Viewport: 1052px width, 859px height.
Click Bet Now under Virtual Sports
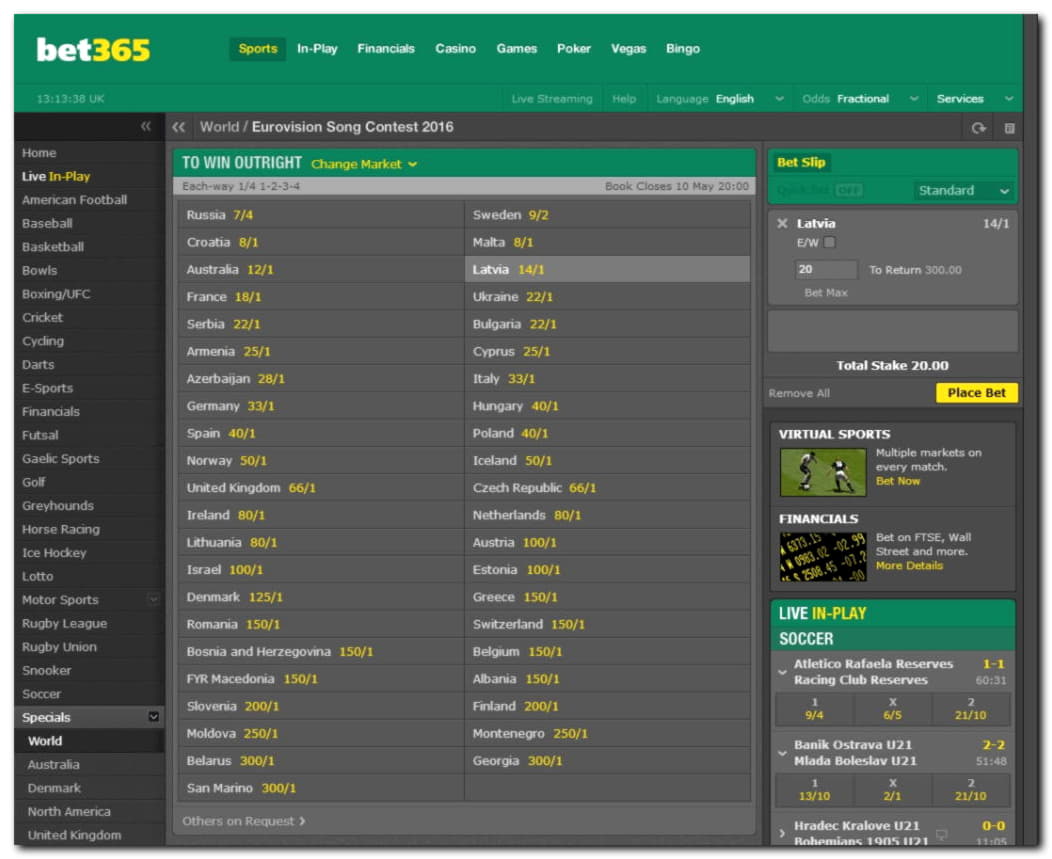(x=898, y=481)
